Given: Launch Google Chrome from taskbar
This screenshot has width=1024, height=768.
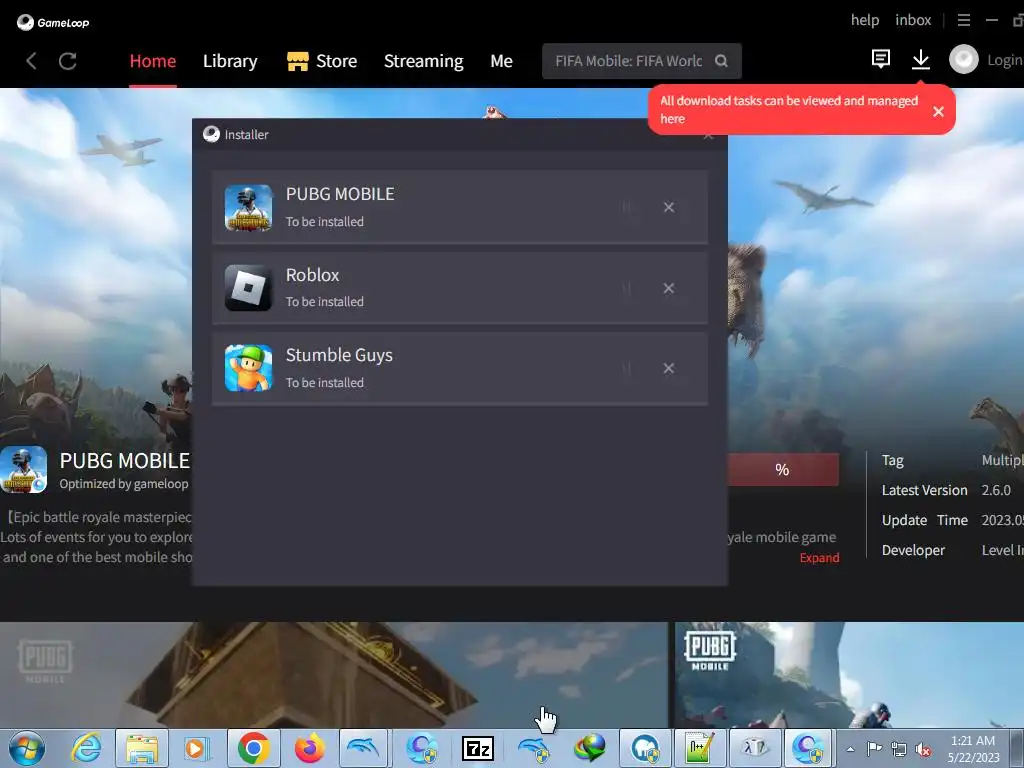Looking at the screenshot, I should [253, 748].
